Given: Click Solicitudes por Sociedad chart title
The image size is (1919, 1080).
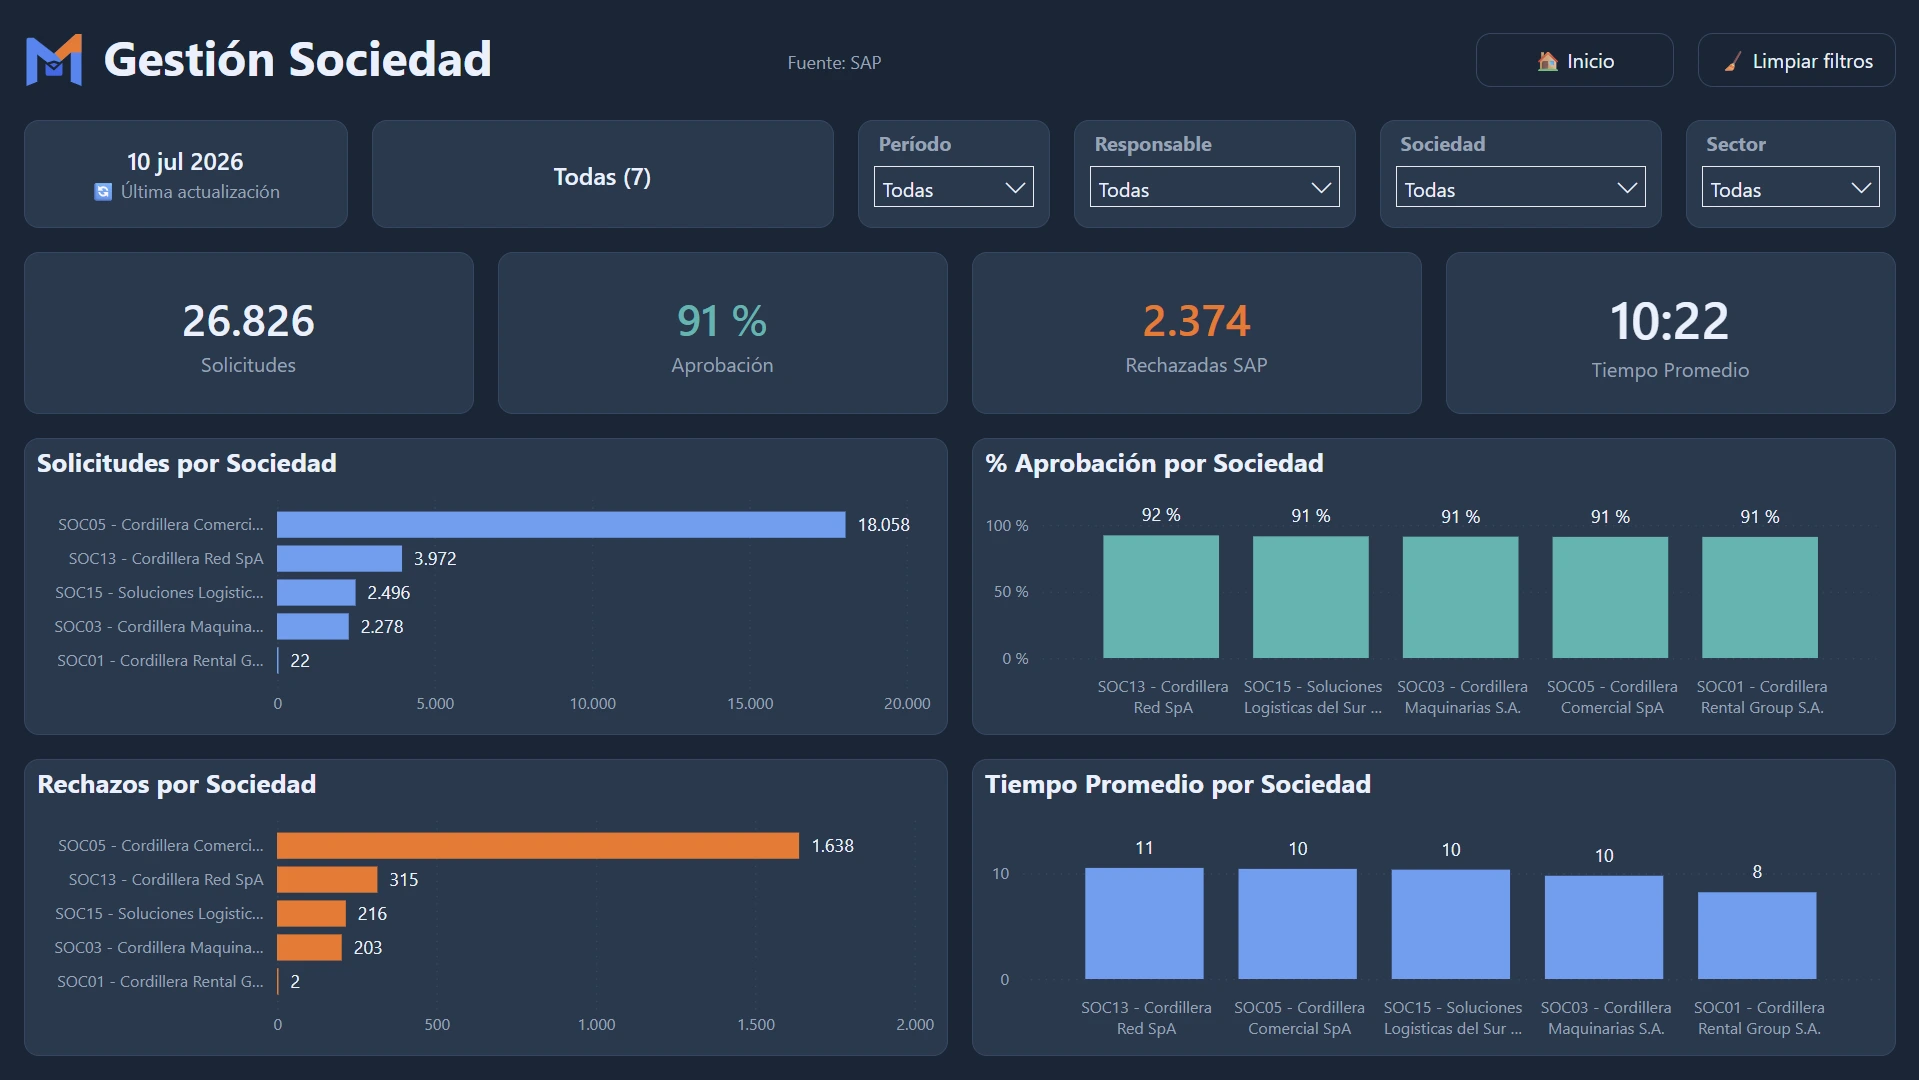Looking at the screenshot, I should [x=187, y=463].
